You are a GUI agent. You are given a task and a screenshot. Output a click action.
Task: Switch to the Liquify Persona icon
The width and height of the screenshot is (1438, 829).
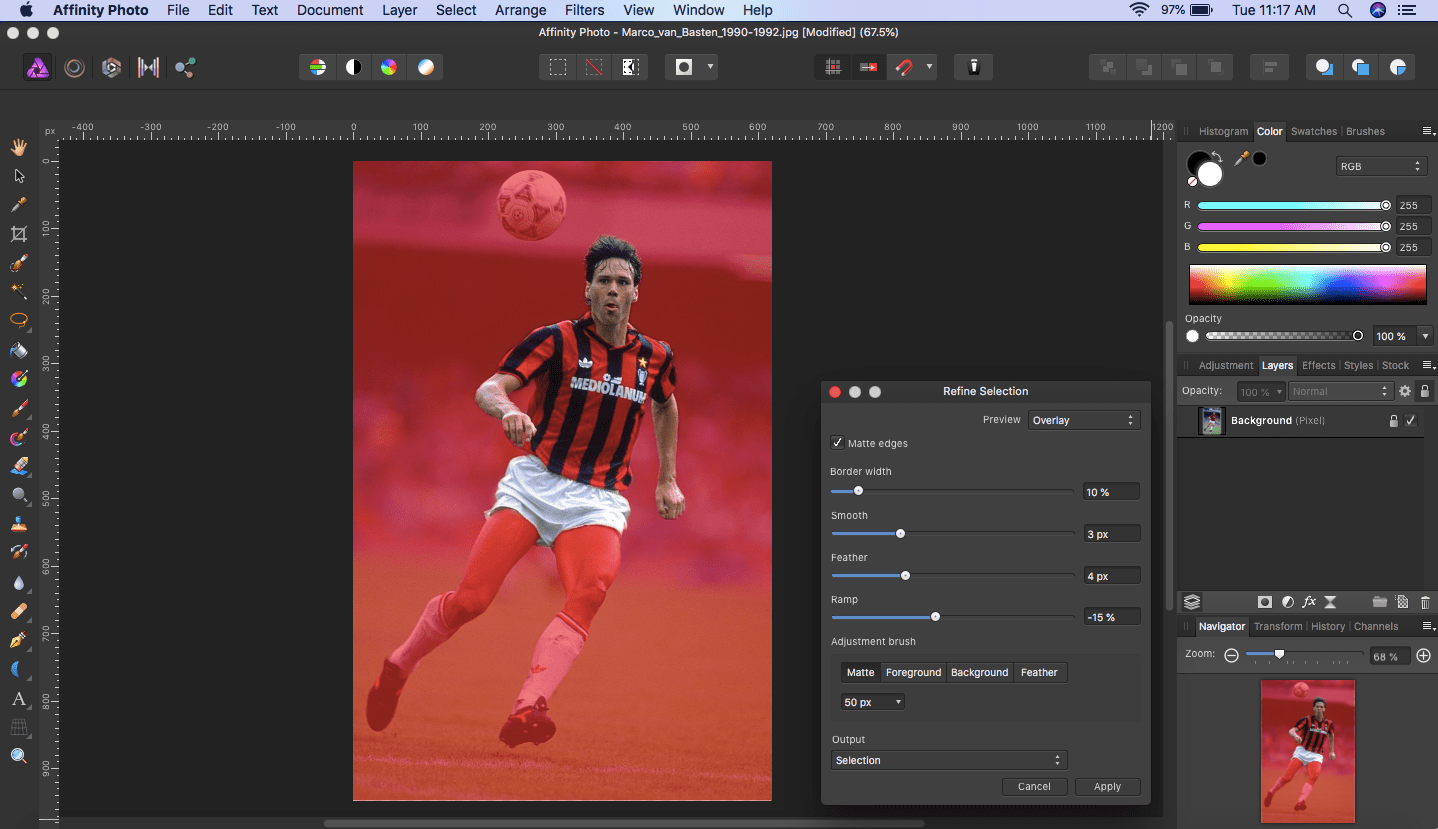tap(74, 67)
